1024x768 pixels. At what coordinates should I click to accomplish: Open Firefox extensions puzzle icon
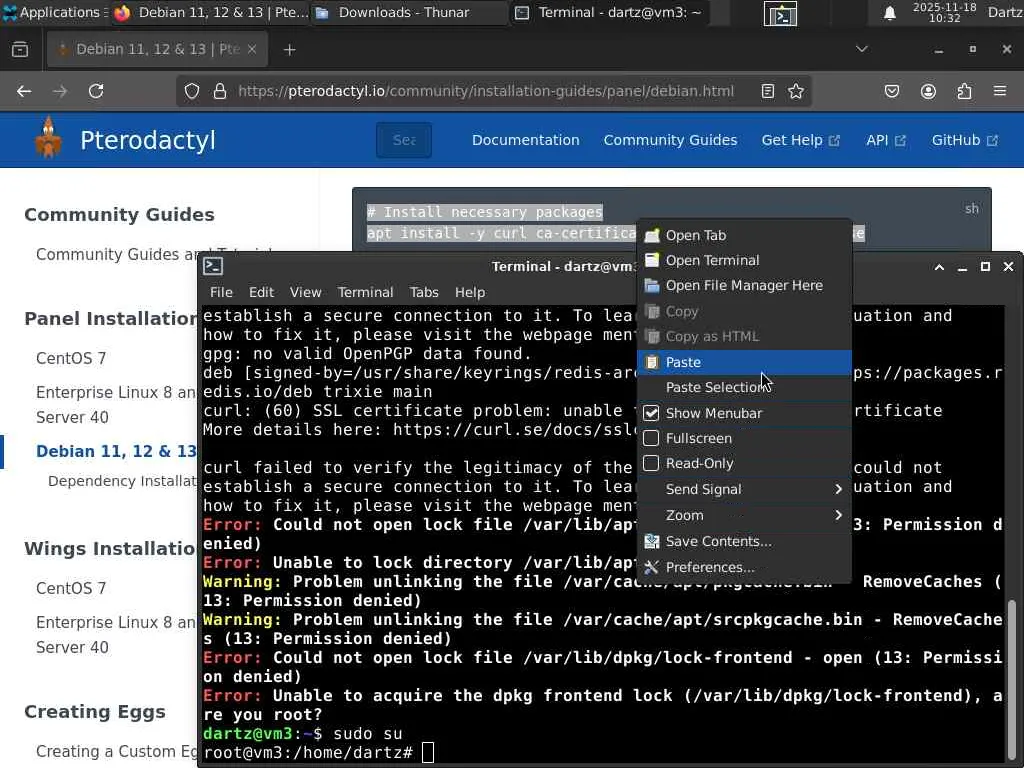click(x=965, y=91)
